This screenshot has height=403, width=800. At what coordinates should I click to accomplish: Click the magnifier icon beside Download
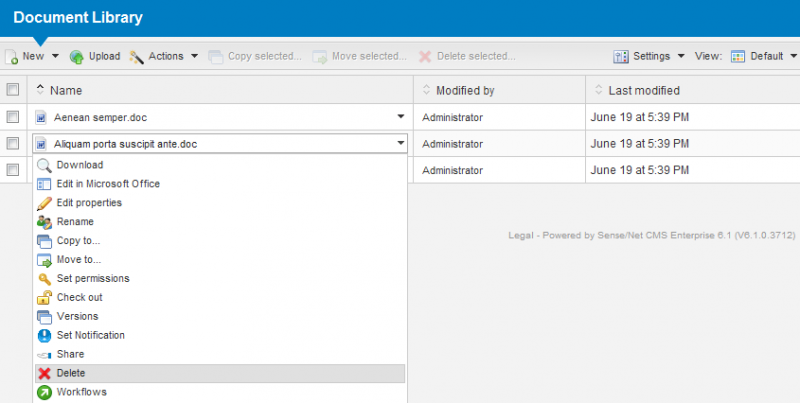click(x=44, y=165)
